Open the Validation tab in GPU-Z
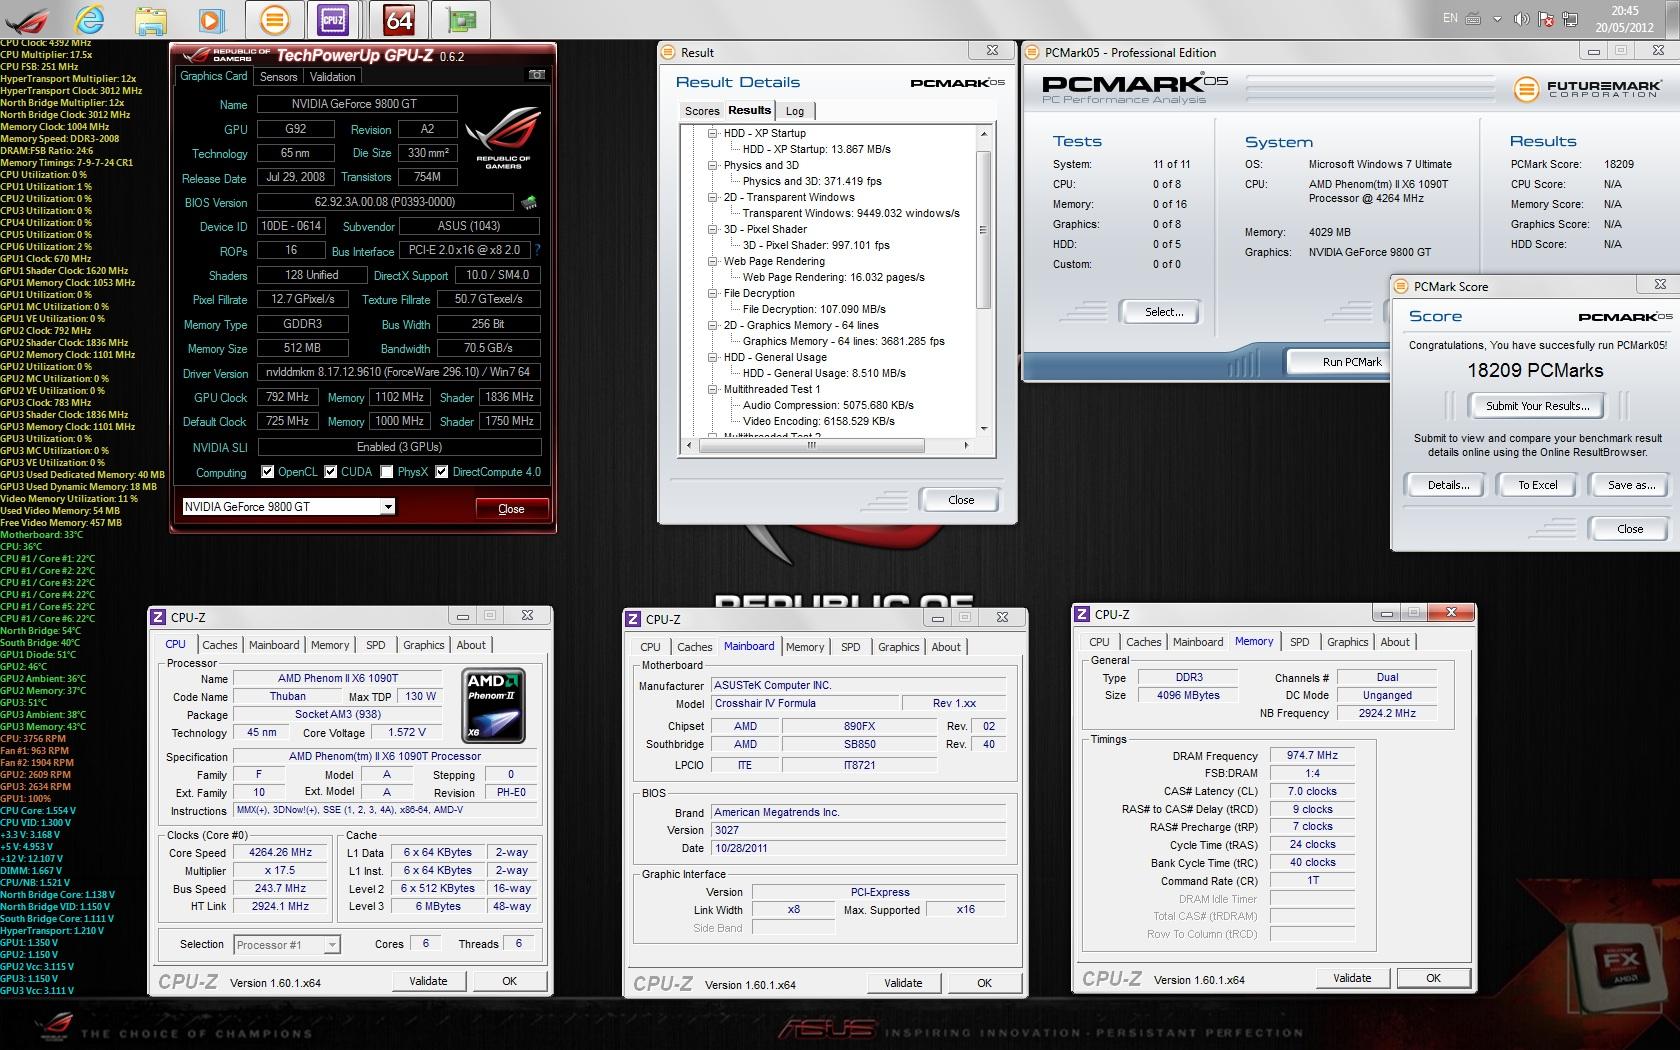The width and height of the screenshot is (1680, 1050). tap(332, 77)
